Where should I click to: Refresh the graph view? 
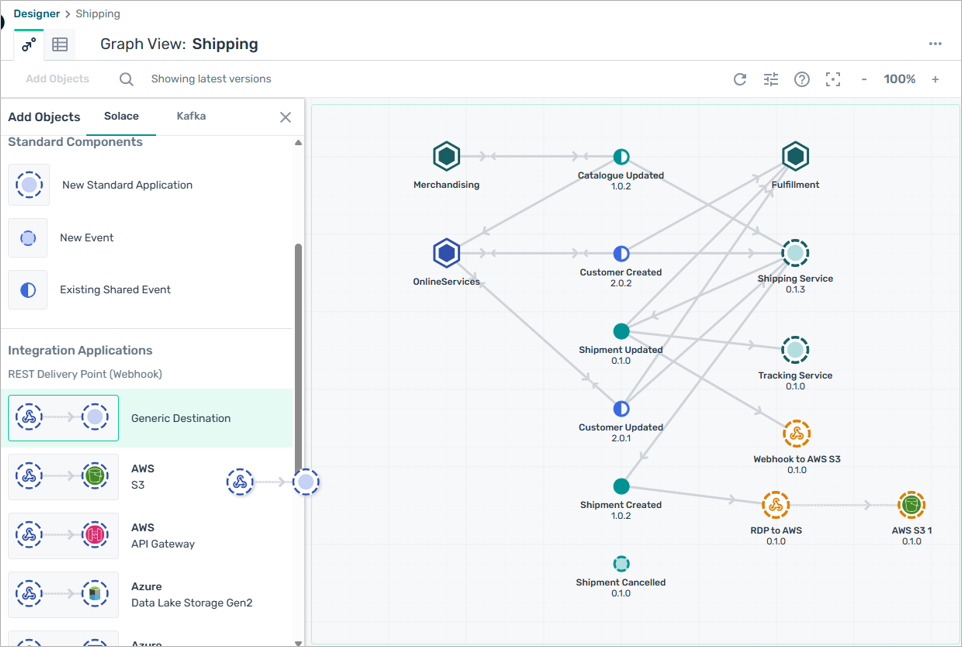pos(740,79)
